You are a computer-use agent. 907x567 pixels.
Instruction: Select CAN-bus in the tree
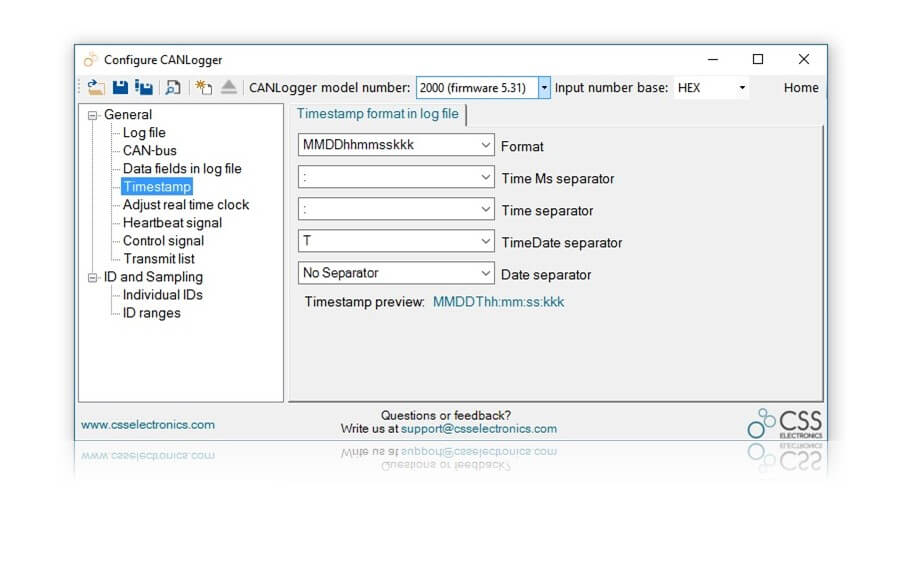(x=150, y=151)
